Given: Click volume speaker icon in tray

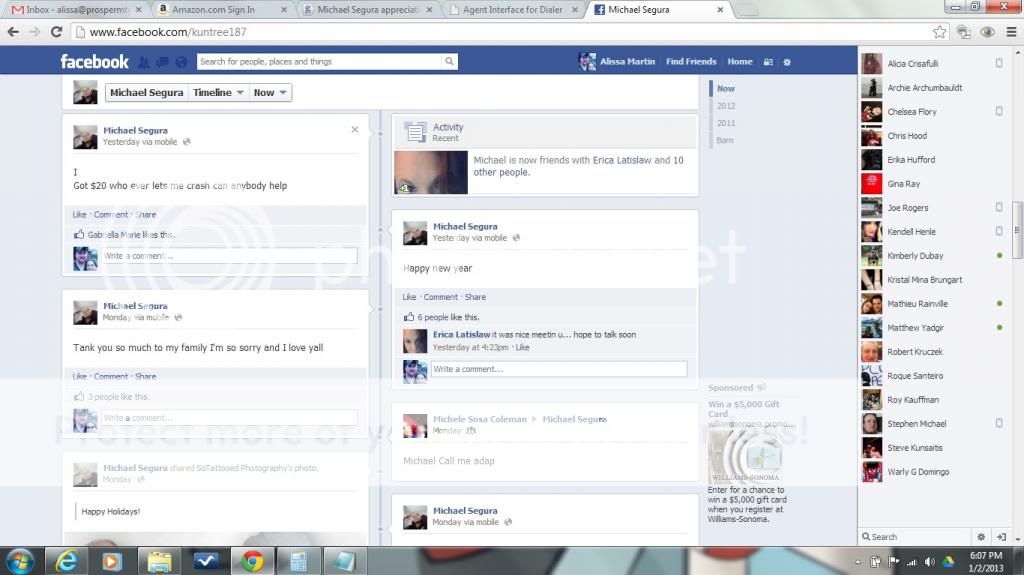Looking at the screenshot, I should pos(930,562).
